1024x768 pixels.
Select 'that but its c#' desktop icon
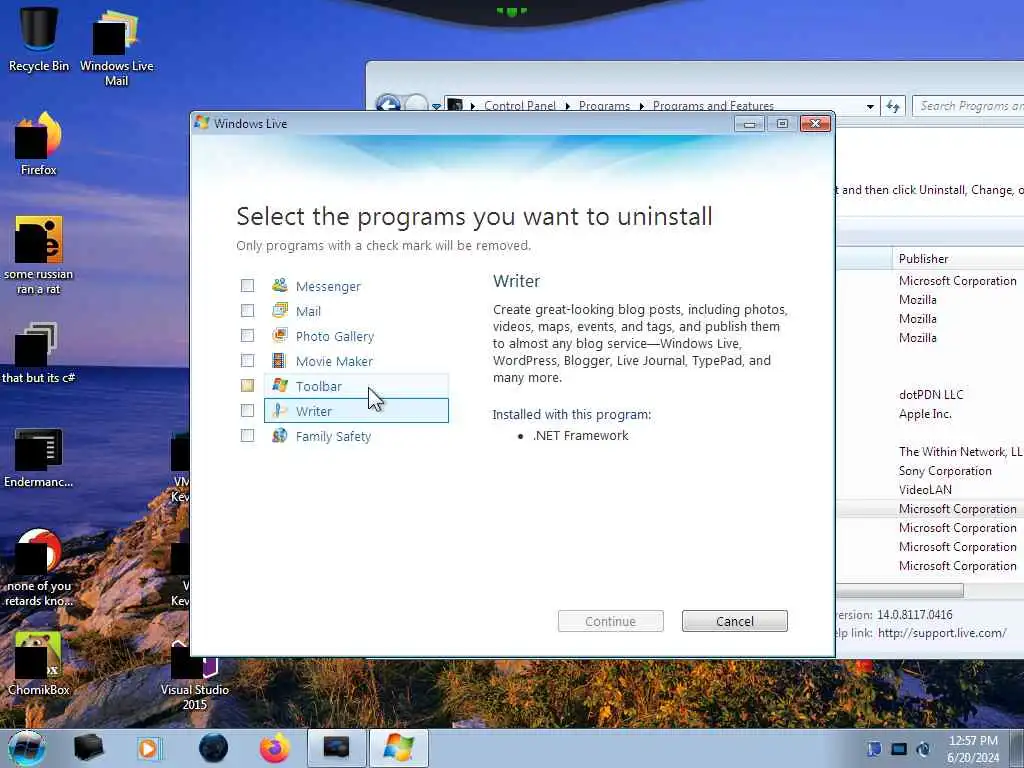click(39, 352)
